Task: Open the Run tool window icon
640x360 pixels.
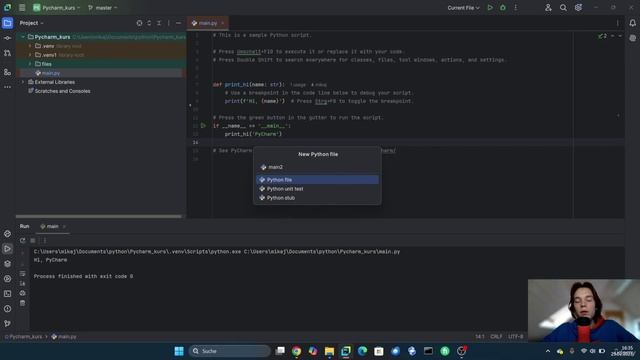Action: tap(7, 249)
